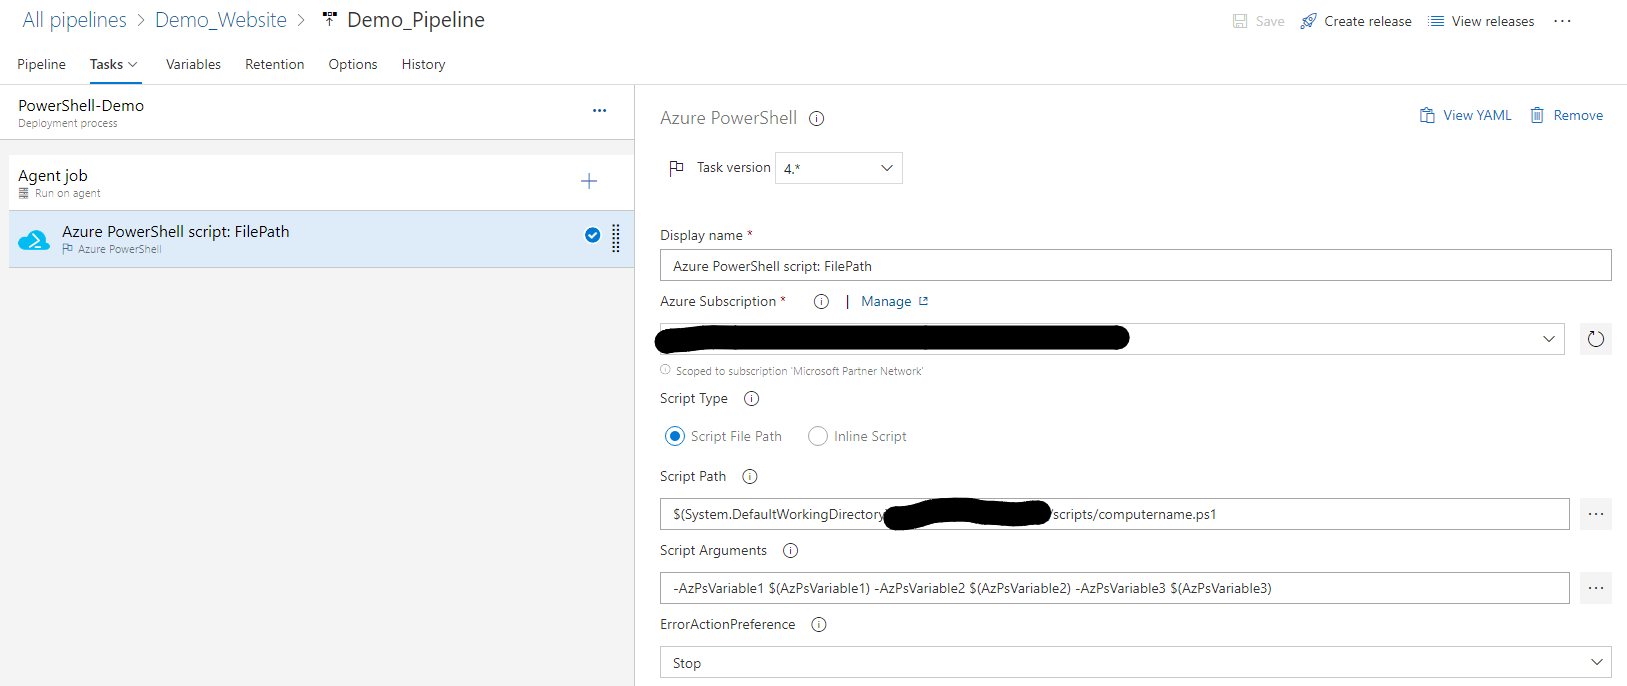Viewport: 1627px width, 686px height.
Task: Open the History tab
Action: (x=423, y=64)
